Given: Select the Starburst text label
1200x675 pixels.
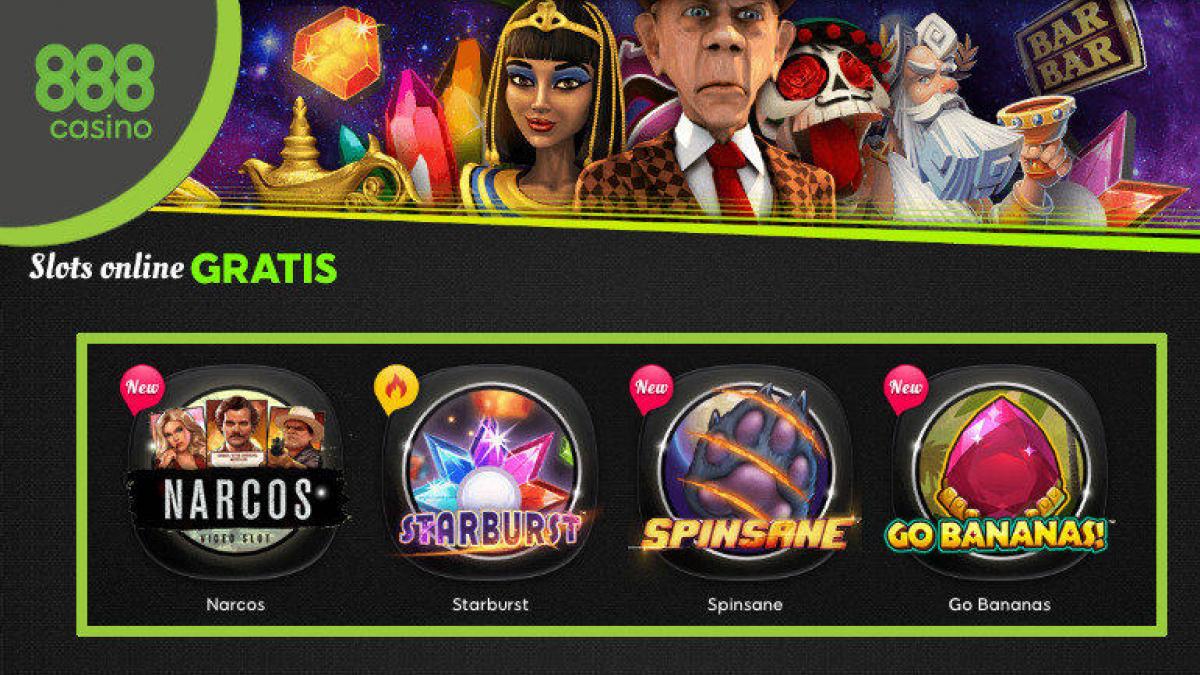Looking at the screenshot, I should click(x=490, y=605).
